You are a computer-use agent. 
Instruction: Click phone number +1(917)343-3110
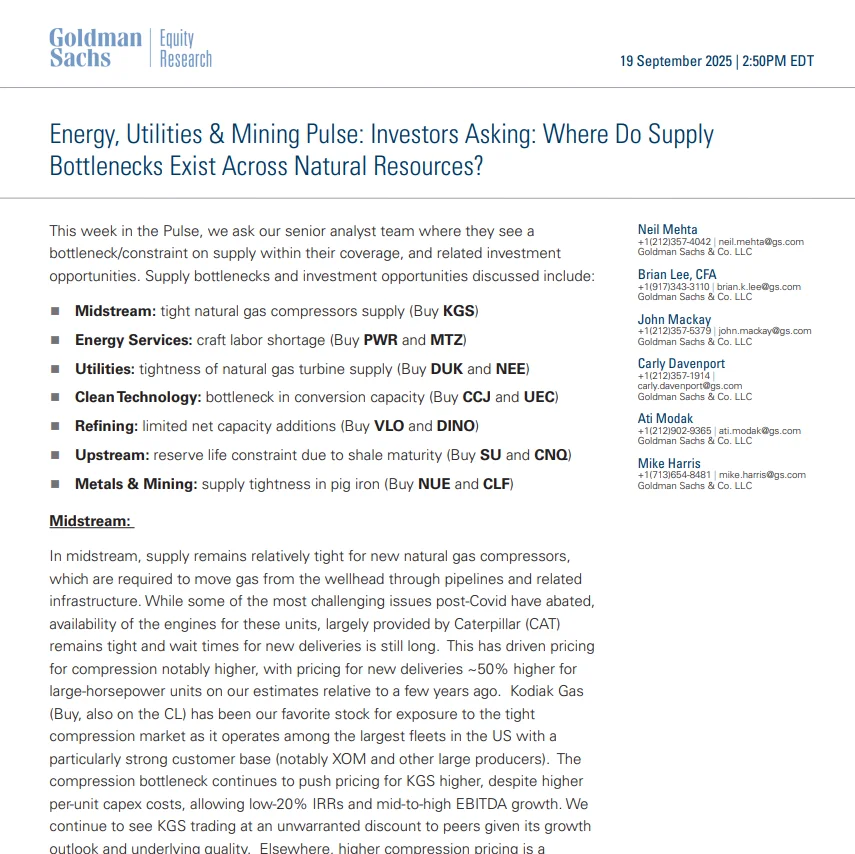[x=673, y=286]
